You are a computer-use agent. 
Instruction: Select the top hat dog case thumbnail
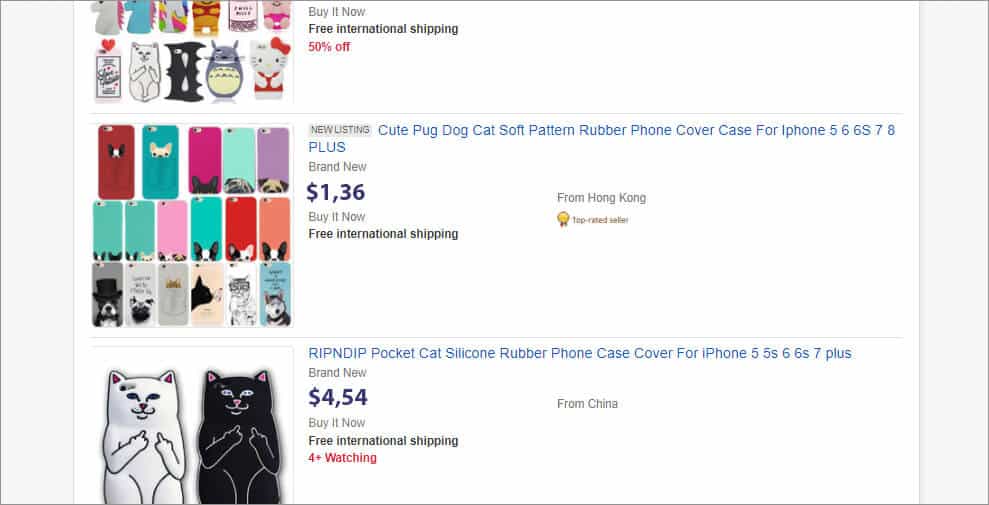[x=107, y=294]
